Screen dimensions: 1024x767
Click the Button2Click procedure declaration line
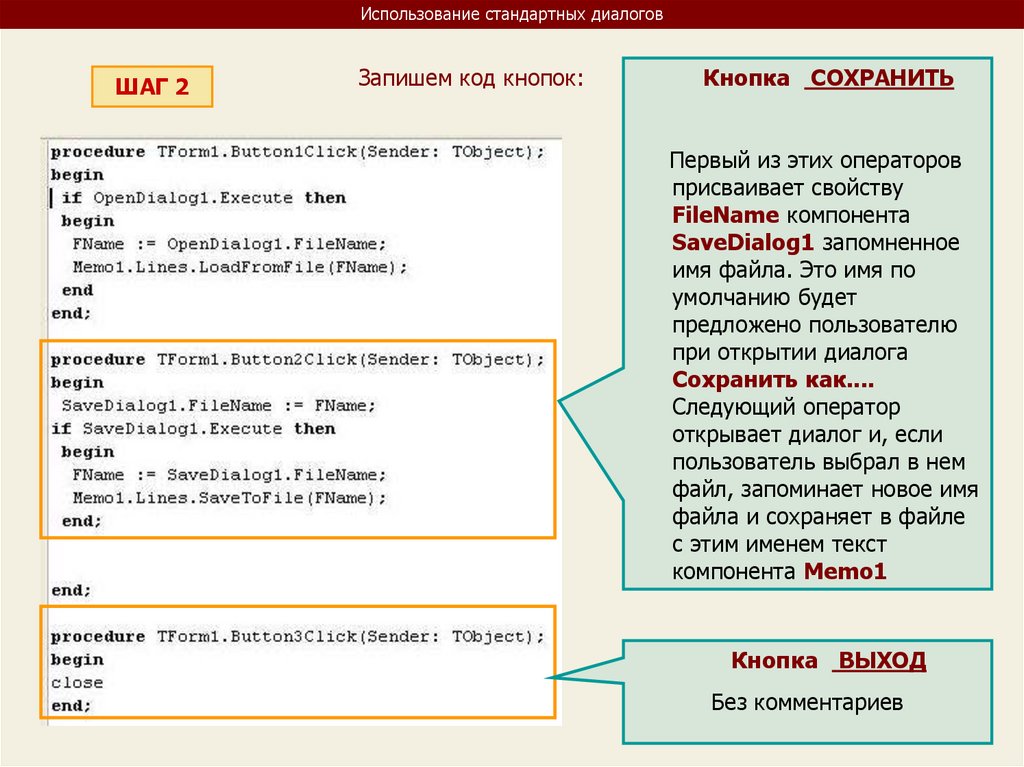[x=297, y=360]
